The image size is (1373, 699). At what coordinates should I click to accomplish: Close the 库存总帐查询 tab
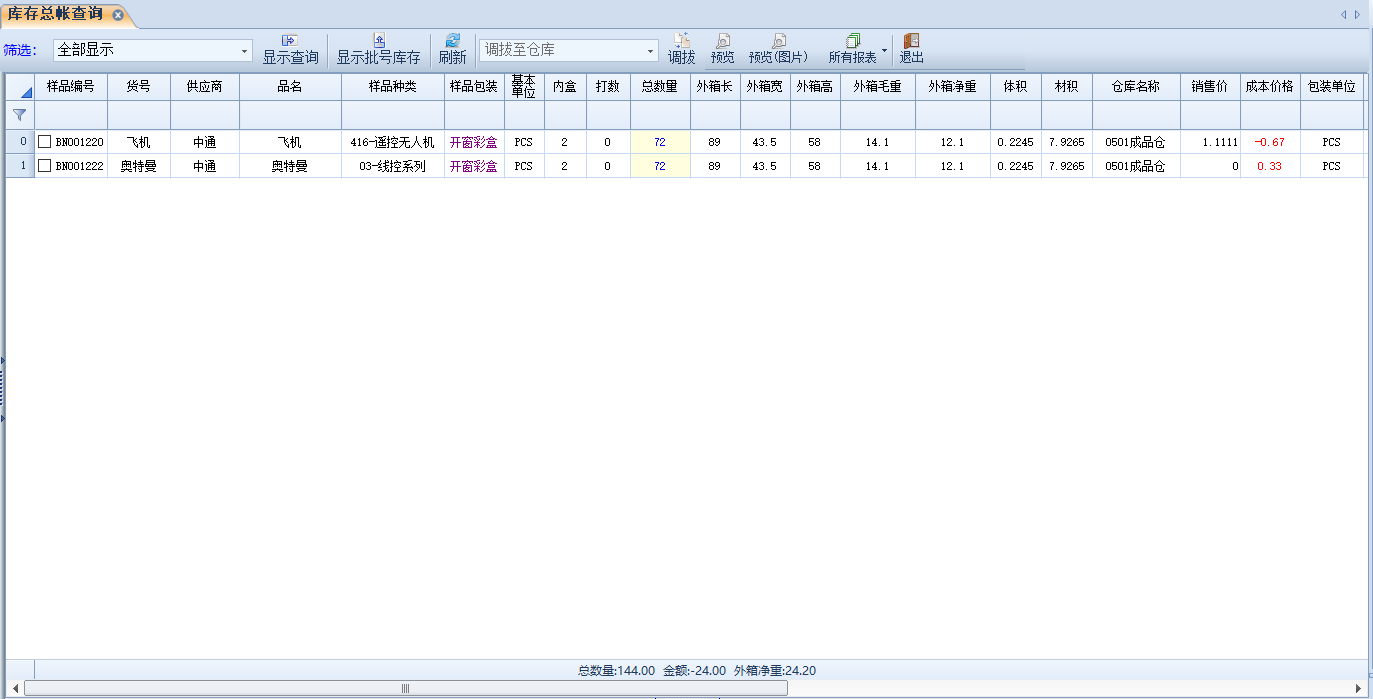coord(118,15)
